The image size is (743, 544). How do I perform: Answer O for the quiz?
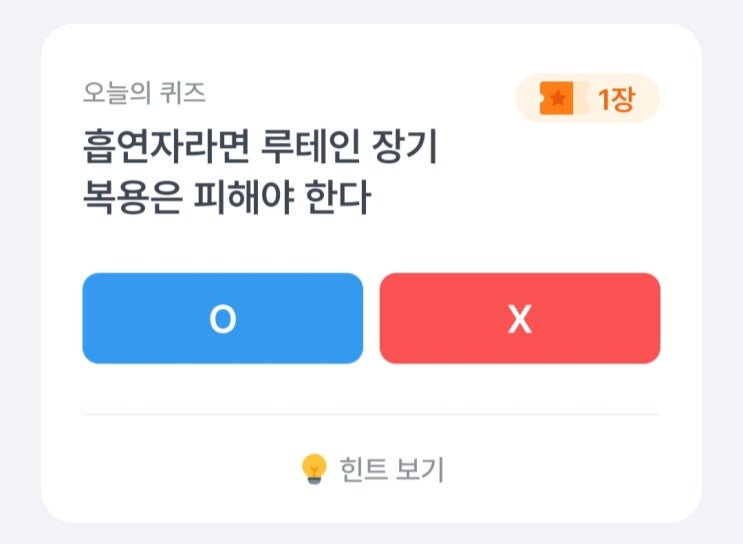coord(222,318)
